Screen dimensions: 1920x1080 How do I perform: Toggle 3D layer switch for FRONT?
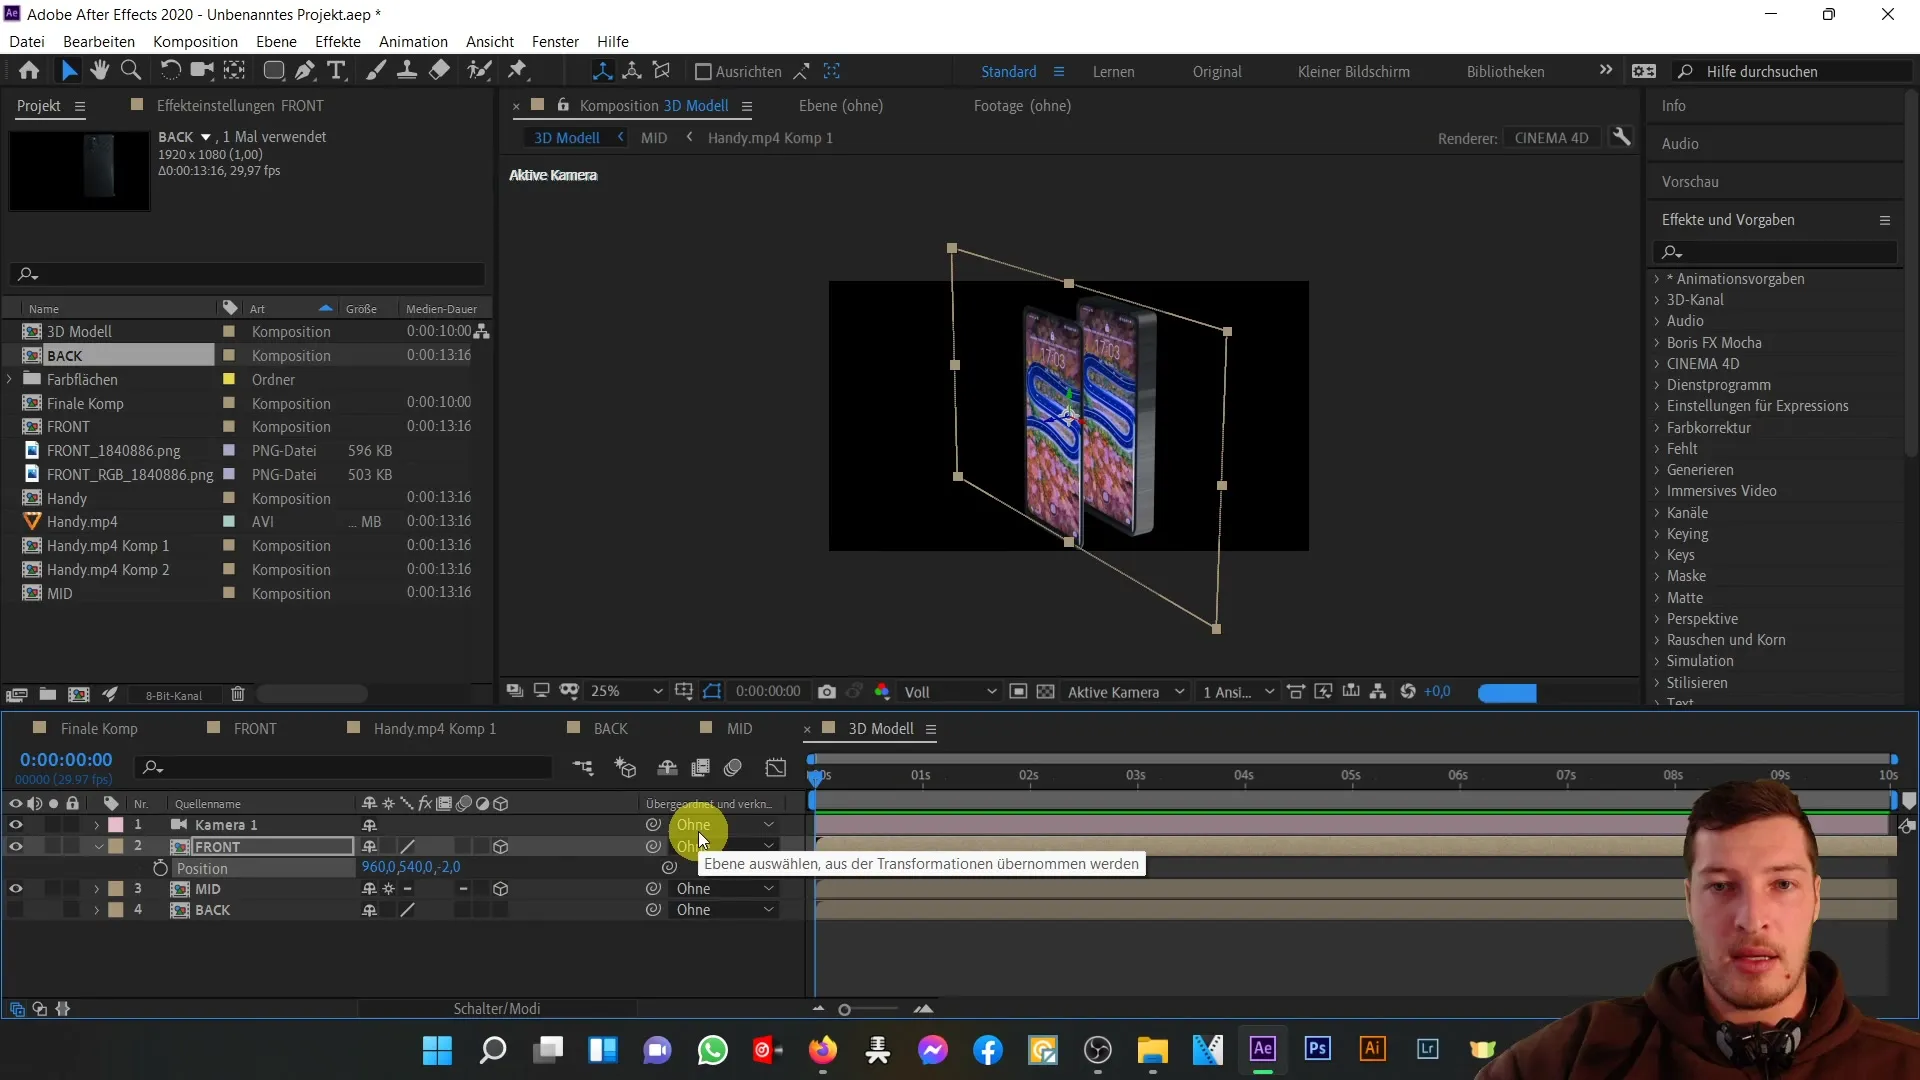501,847
